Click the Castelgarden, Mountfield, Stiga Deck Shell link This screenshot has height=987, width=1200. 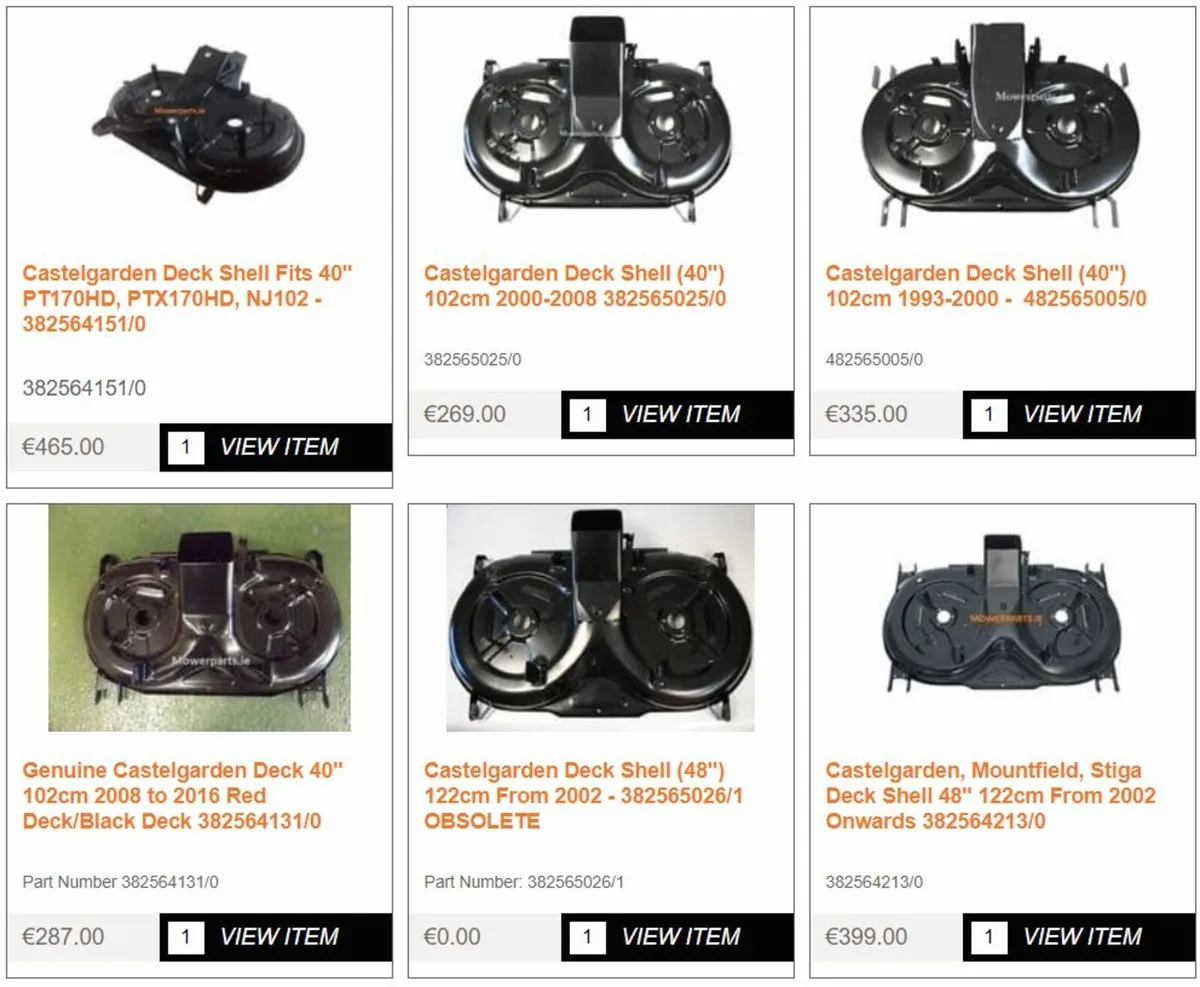coord(990,797)
